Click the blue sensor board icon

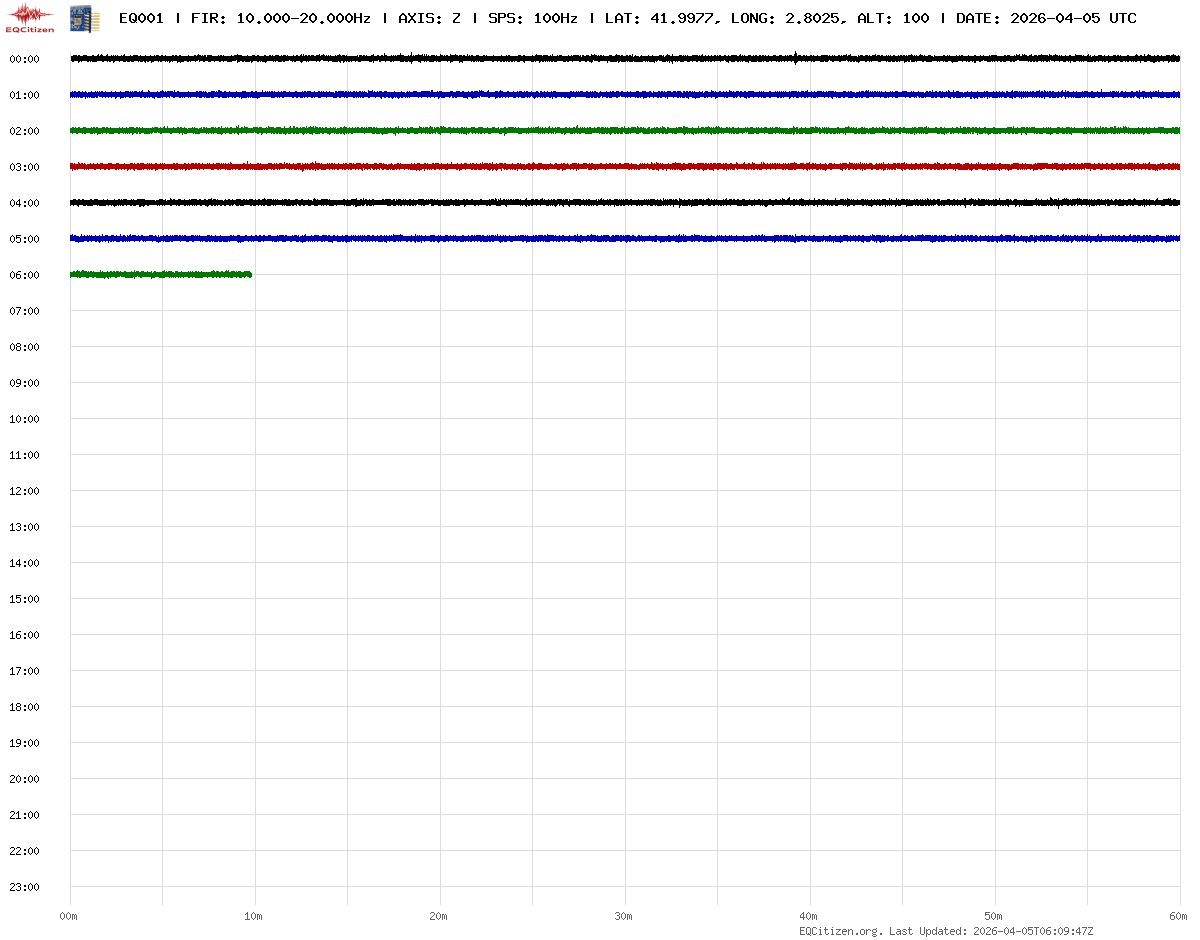pyautogui.click(x=85, y=17)
